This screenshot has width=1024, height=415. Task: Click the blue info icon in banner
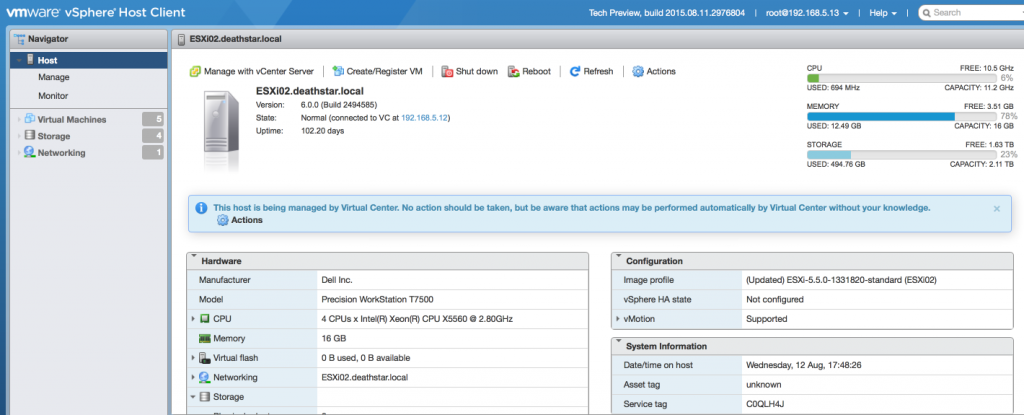[x=201, y=208]
